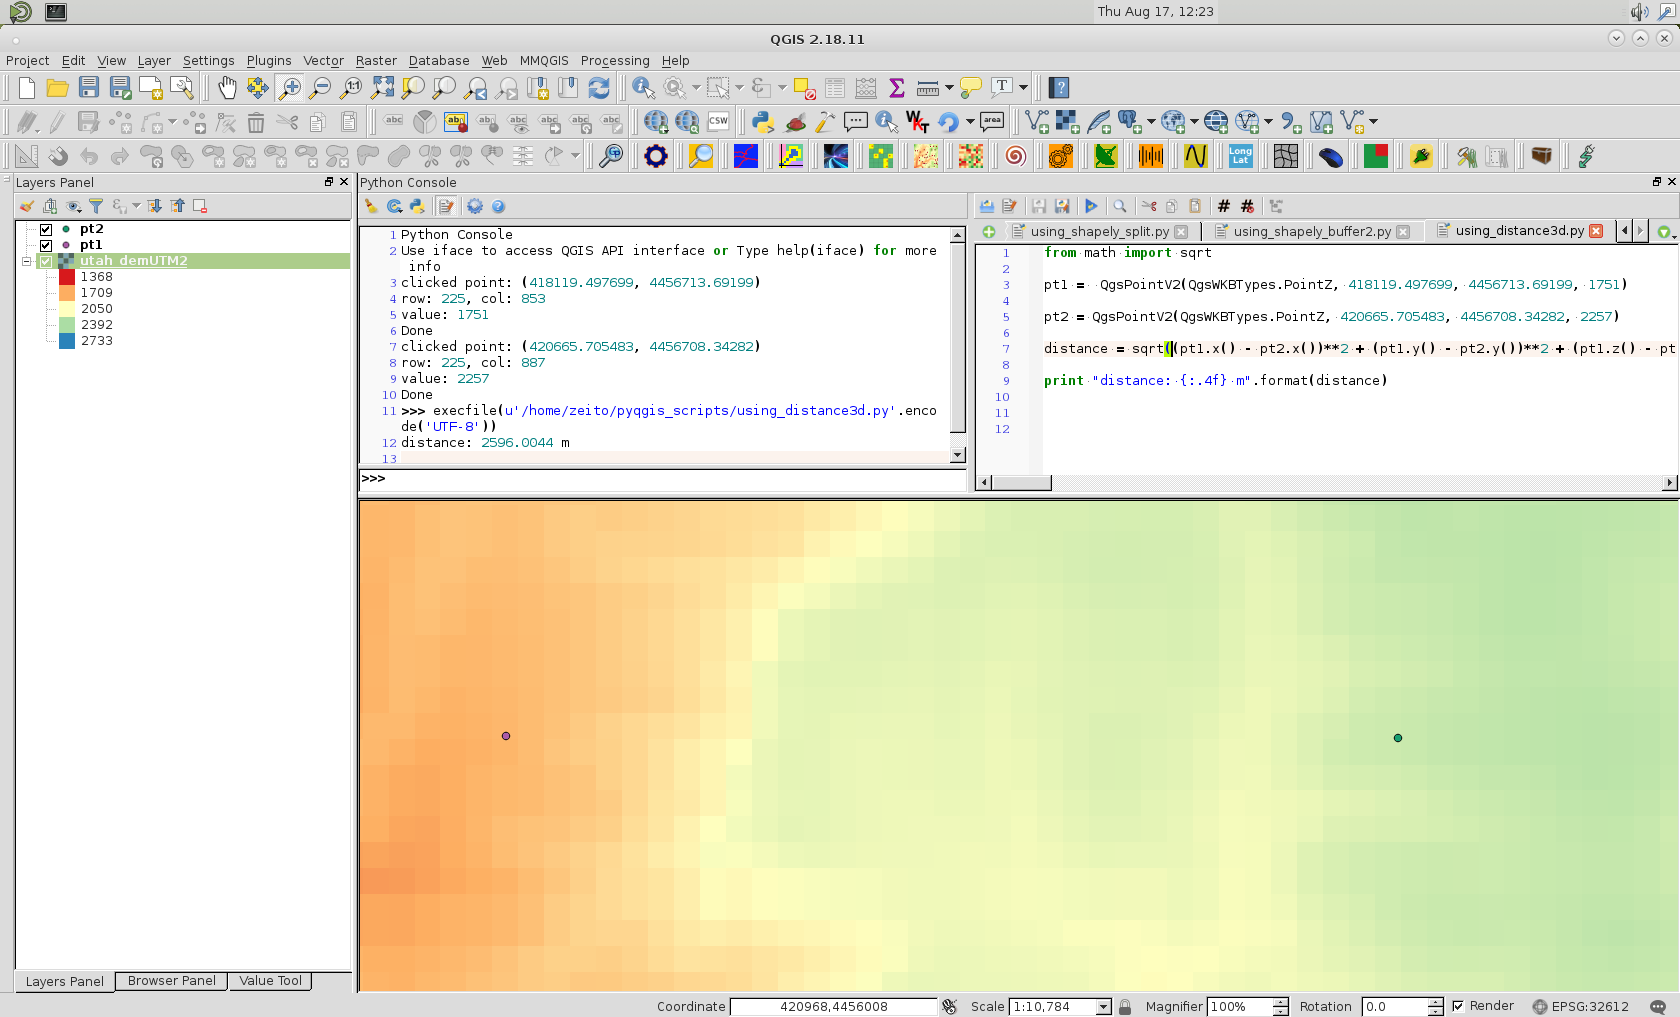Image resolution: width=1680 pixels, height=1017 pixels.
Task: Click Filter Legend funnel in Layers Panel
Action: point(96,206)
